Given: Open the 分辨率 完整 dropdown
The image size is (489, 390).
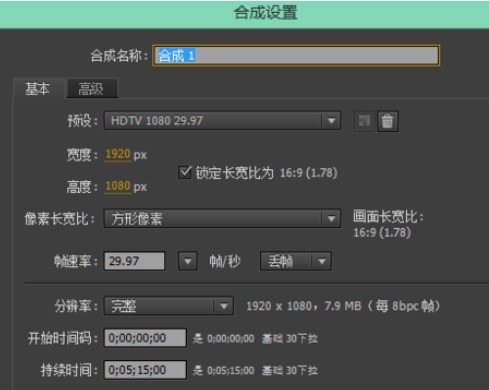Looking at the screenshot, I should [168, 306].
